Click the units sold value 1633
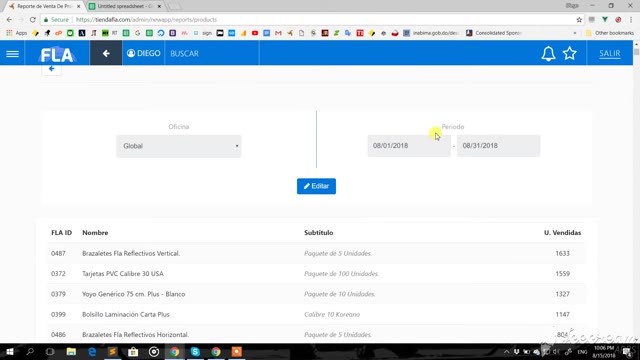 tap(562, 253)
